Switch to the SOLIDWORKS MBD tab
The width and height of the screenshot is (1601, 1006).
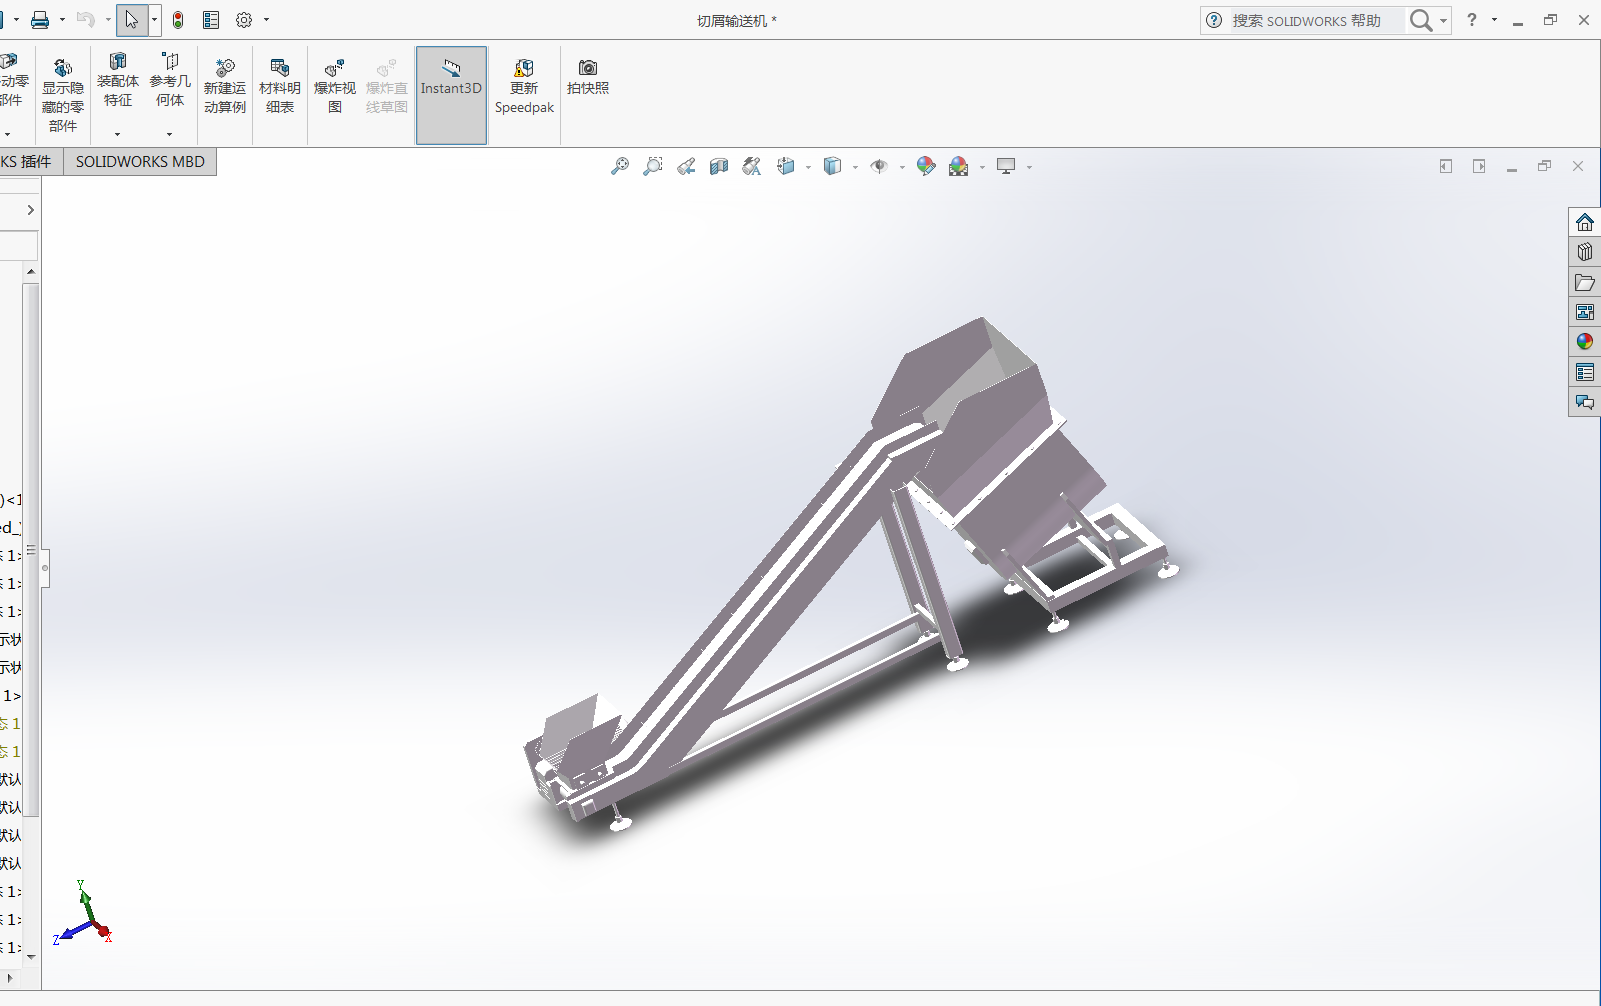pyautogui.click(x=140, y=162)
